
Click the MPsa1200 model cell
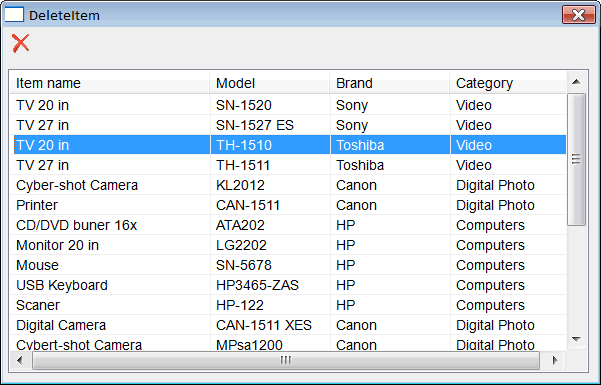click(270, 344)
